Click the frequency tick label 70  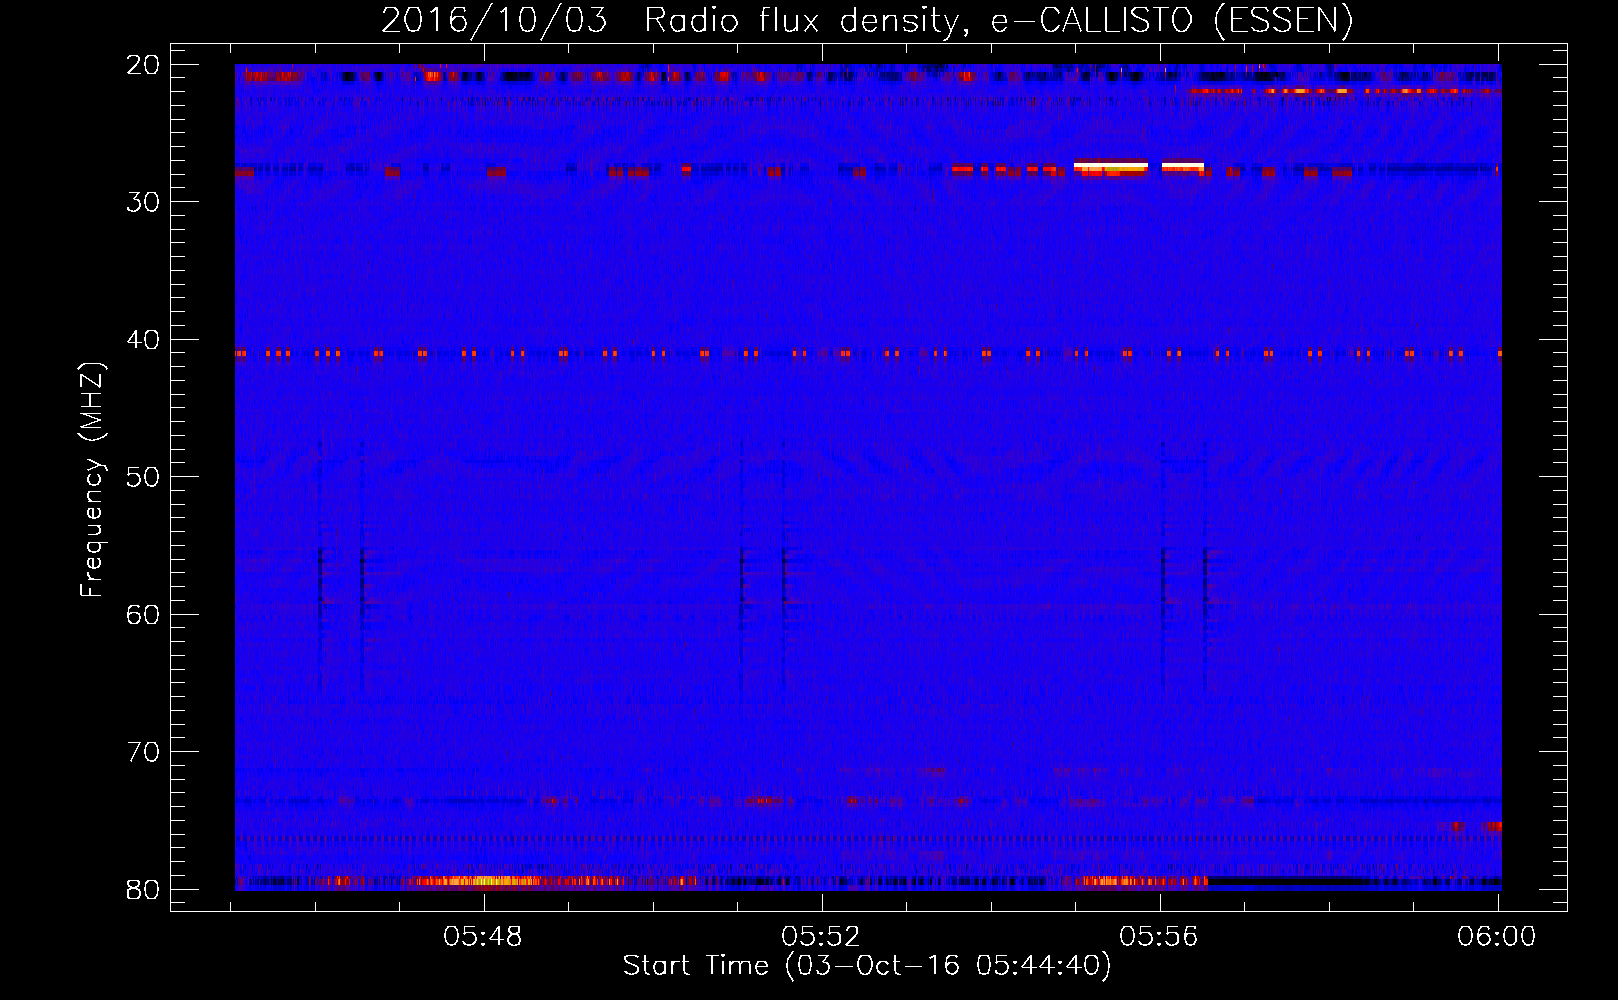pos(143,752)
